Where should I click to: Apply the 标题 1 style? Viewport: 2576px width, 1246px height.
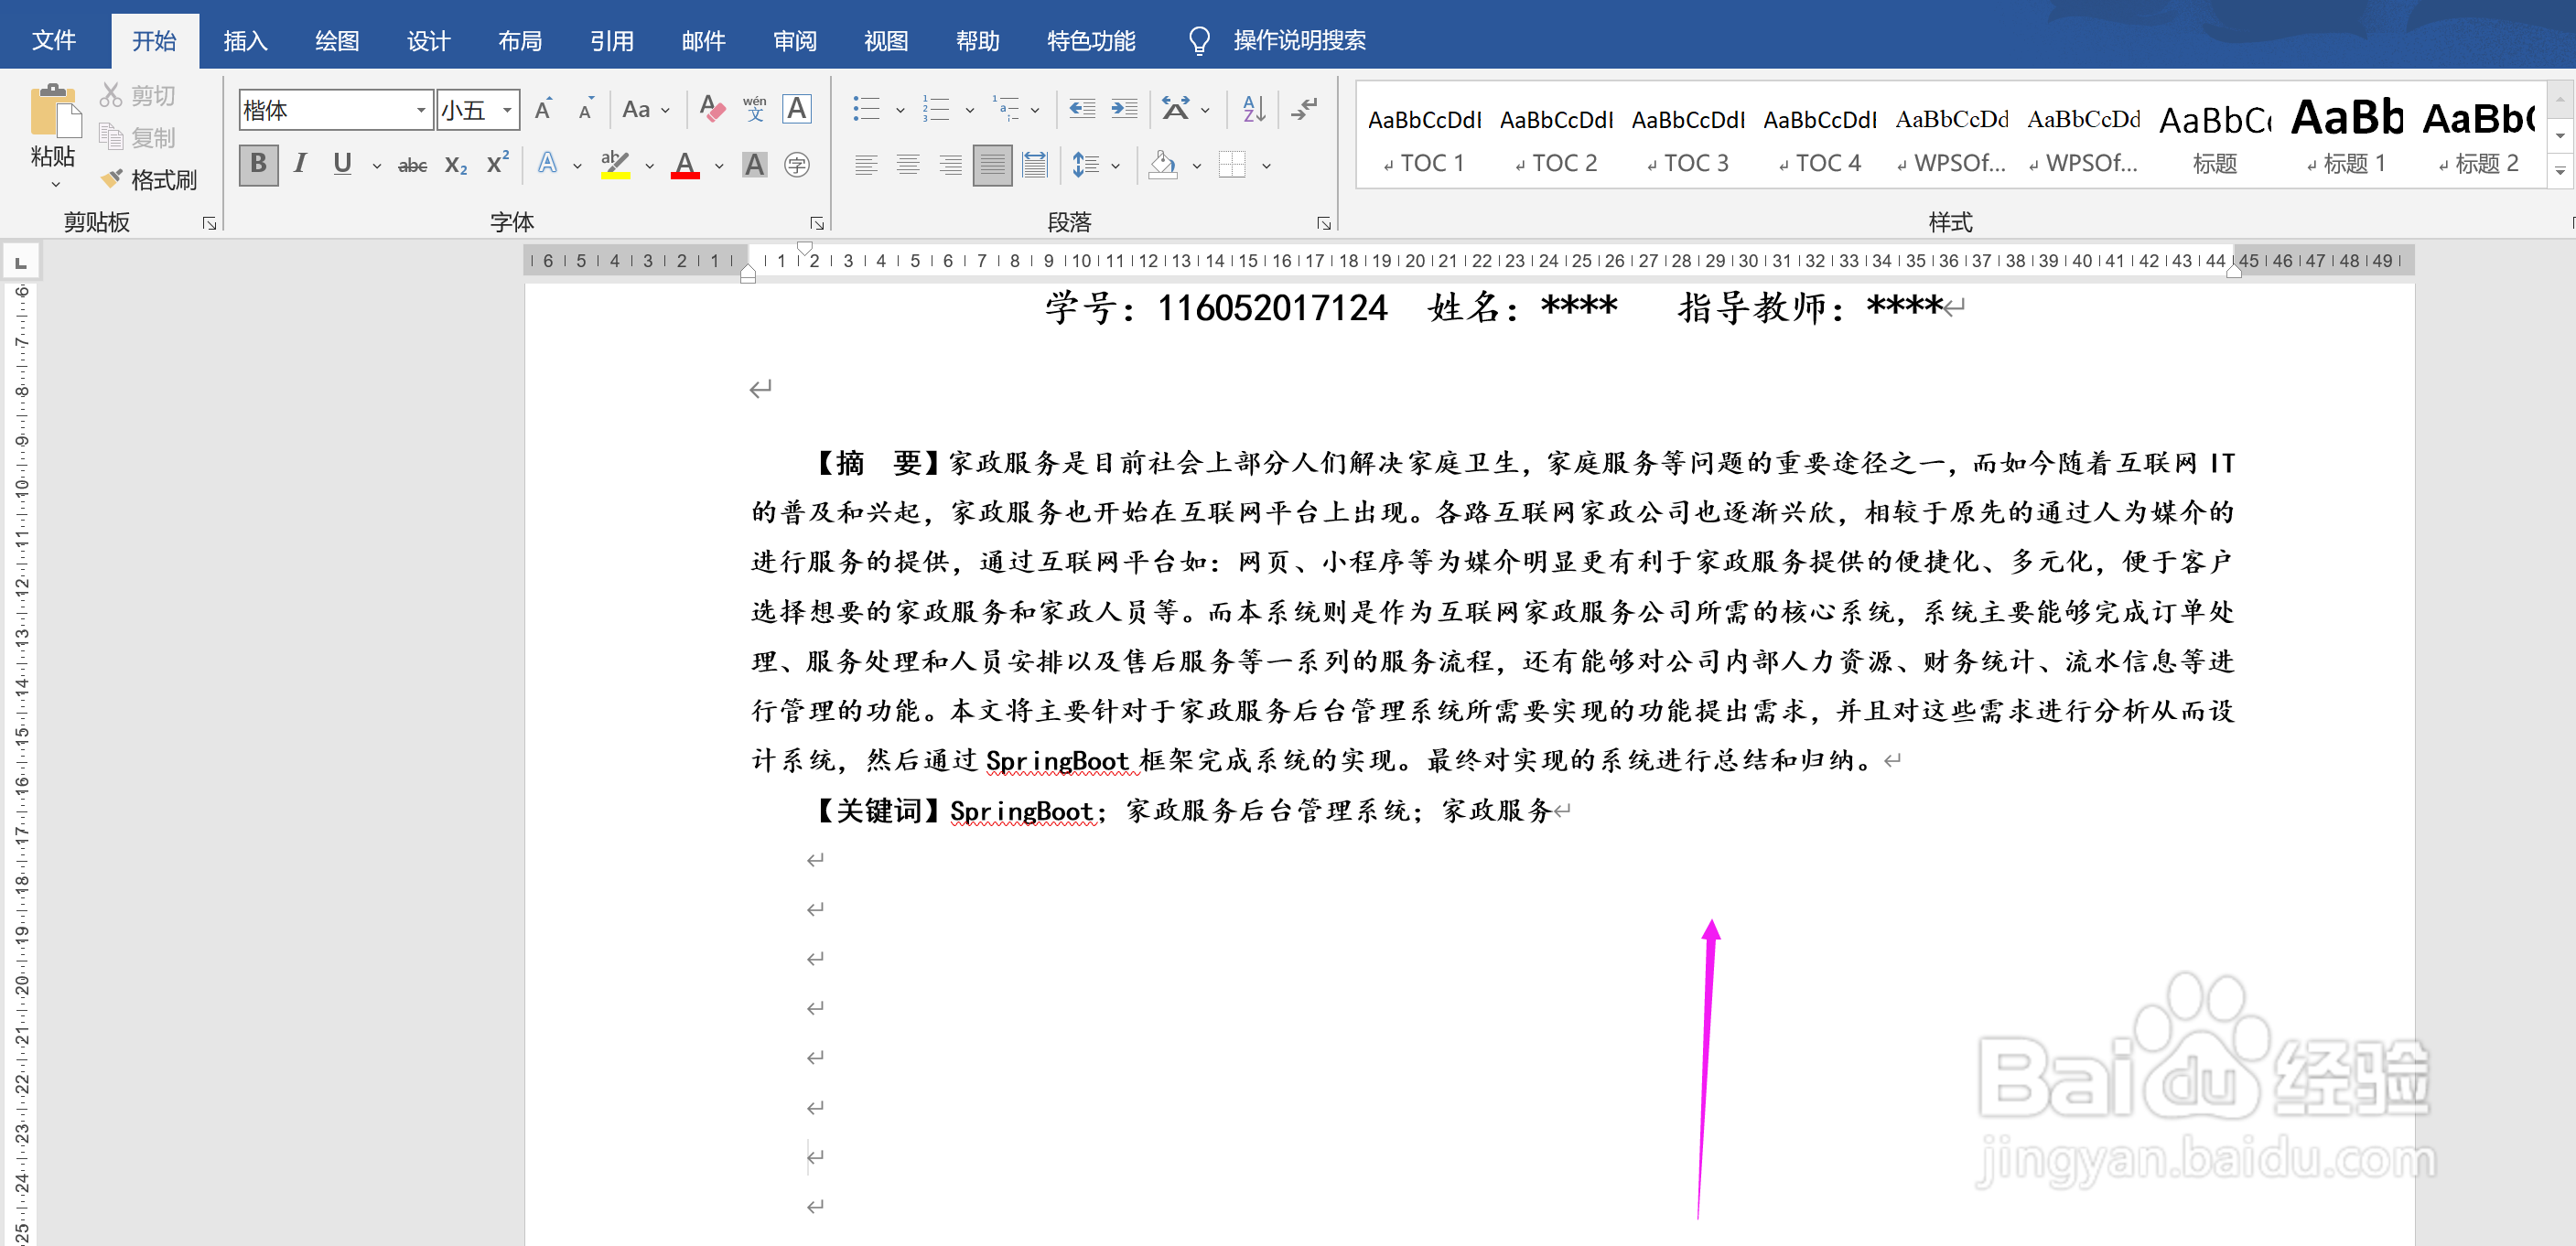[x=2346, y=138]
